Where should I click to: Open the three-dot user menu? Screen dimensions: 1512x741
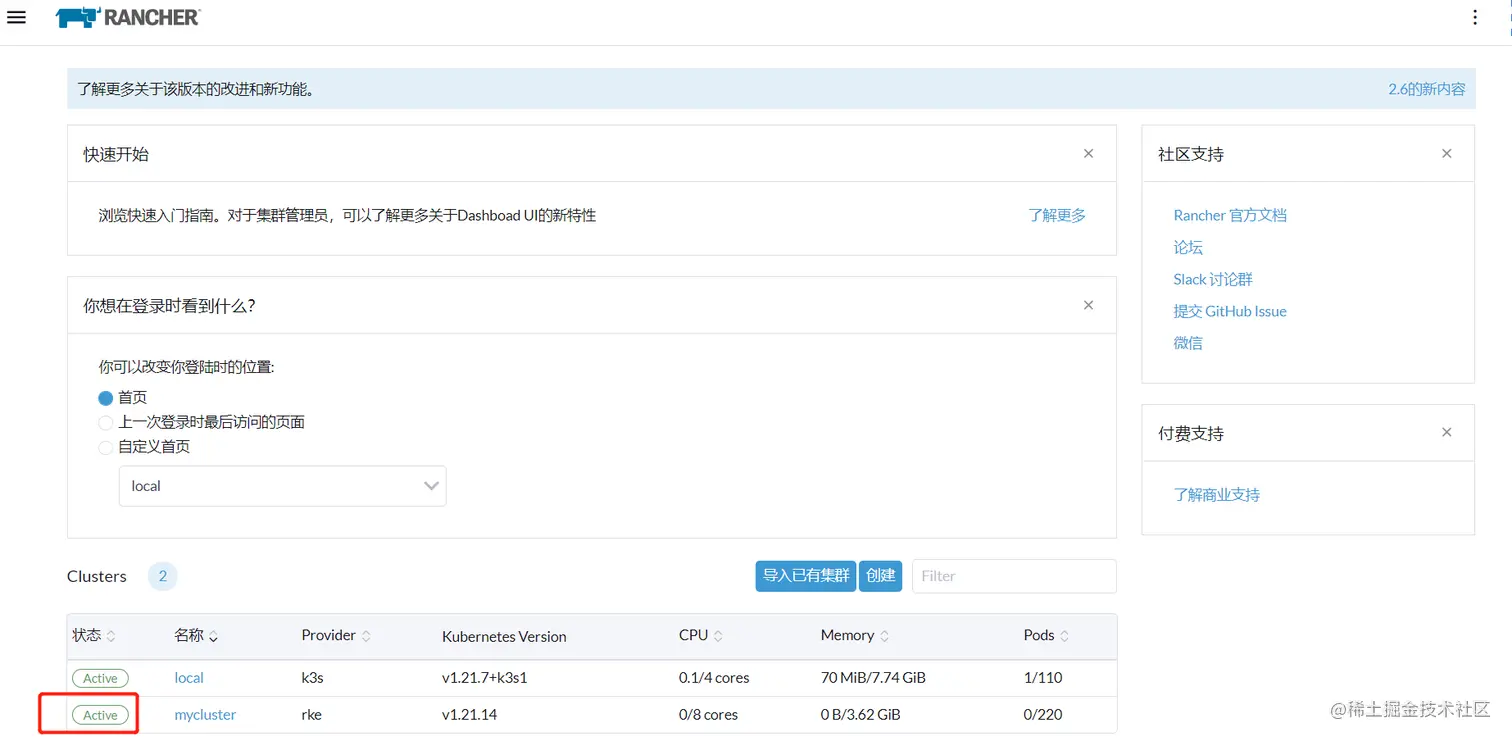(1475, 17)
